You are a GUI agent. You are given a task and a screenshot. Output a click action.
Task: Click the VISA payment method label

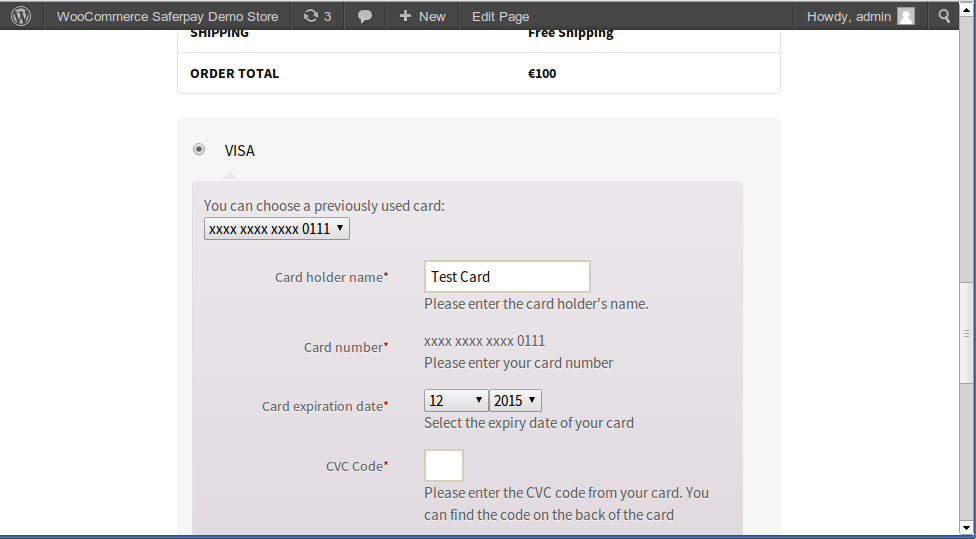click(x=240, y=151)
